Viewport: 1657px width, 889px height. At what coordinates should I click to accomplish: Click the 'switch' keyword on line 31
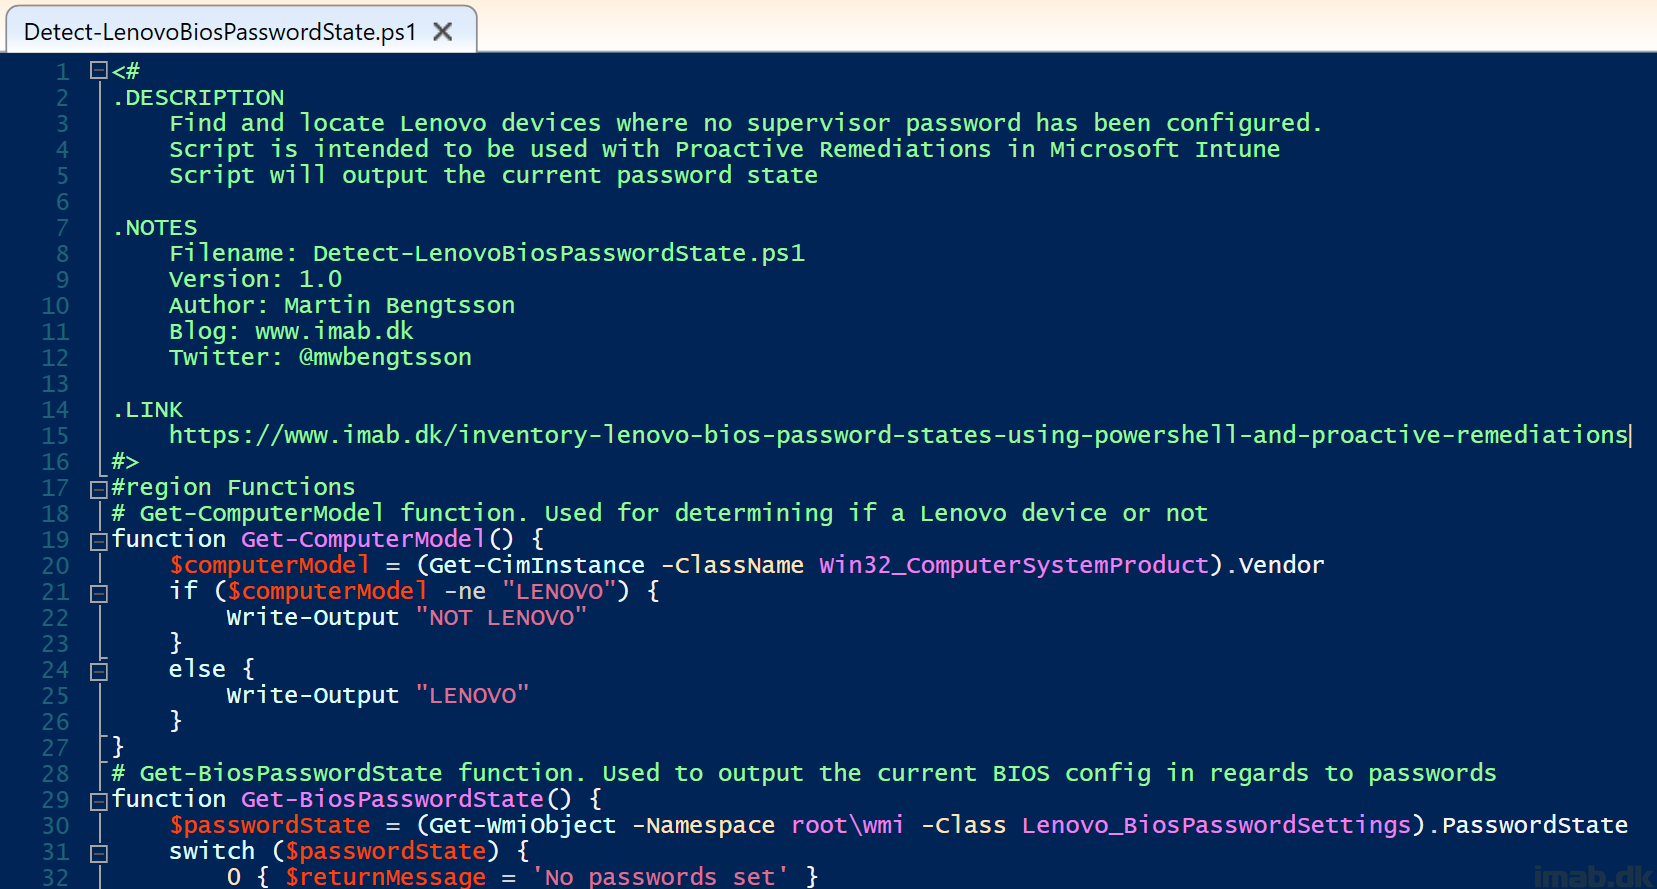(212, 851)
